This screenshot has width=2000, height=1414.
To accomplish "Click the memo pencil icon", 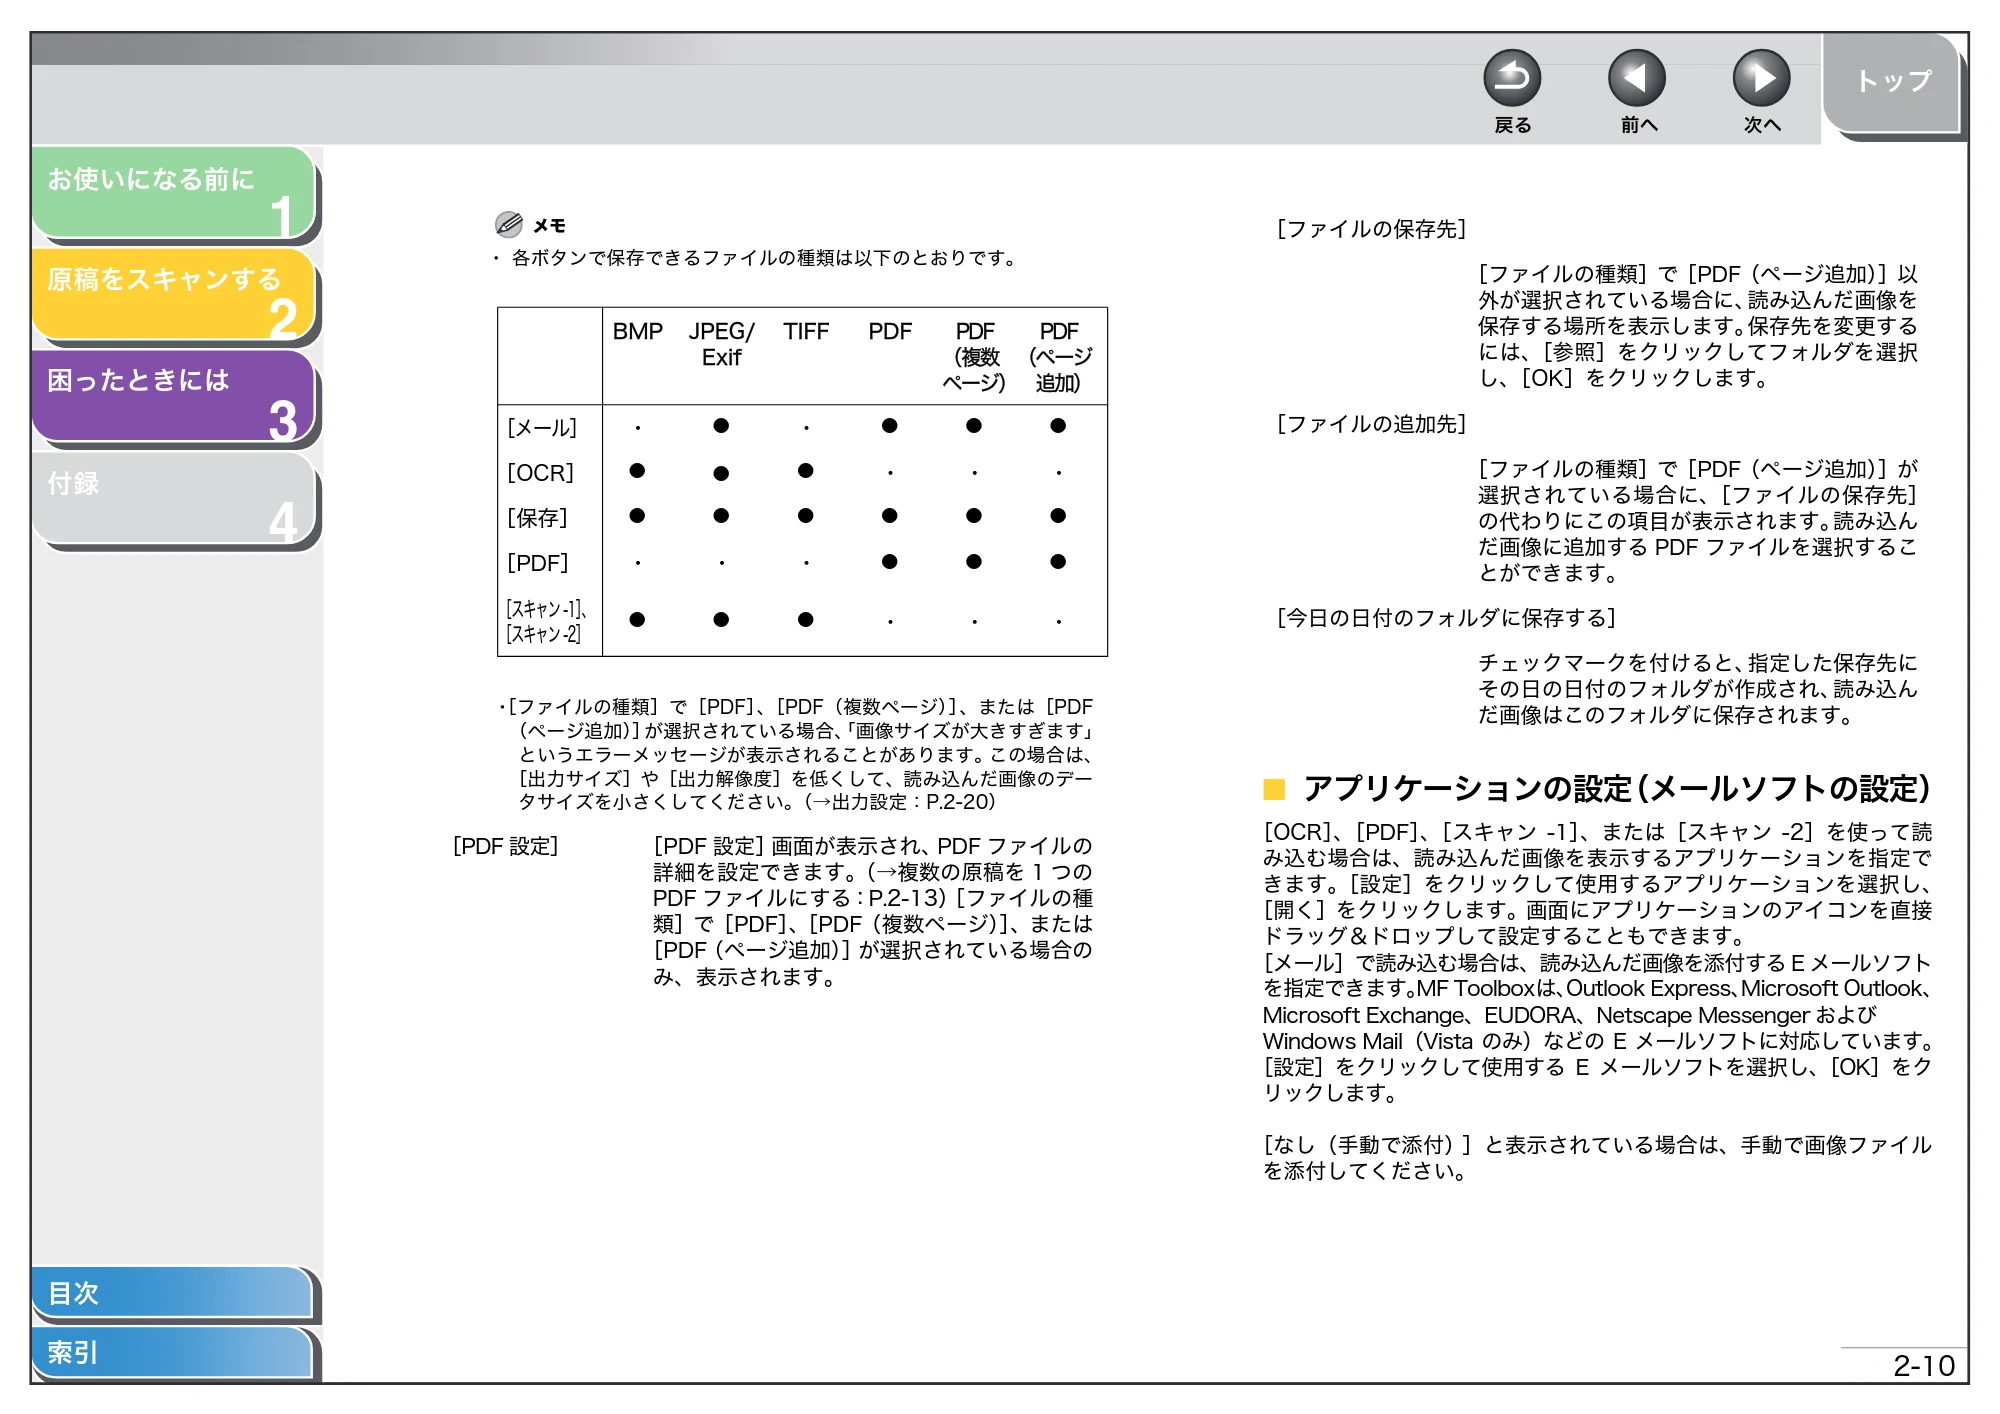I will [508, 224].
